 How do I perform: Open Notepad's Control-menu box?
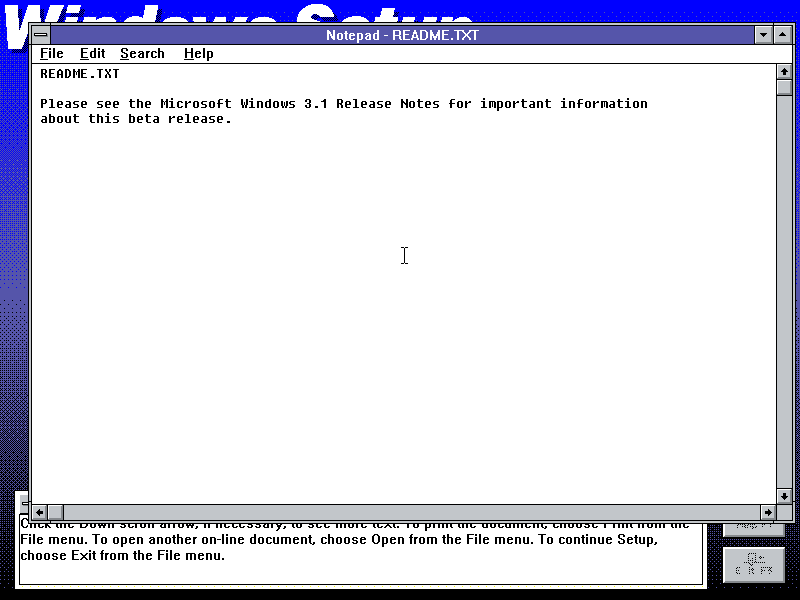[x=41, y=35]
